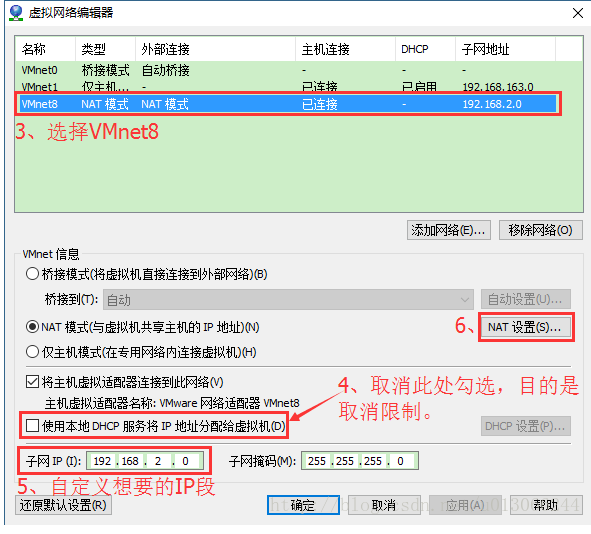Click 自动桥接 cell of VMnet0
Image resolution: width=591 pixels, height=534 pixels.
165,70
